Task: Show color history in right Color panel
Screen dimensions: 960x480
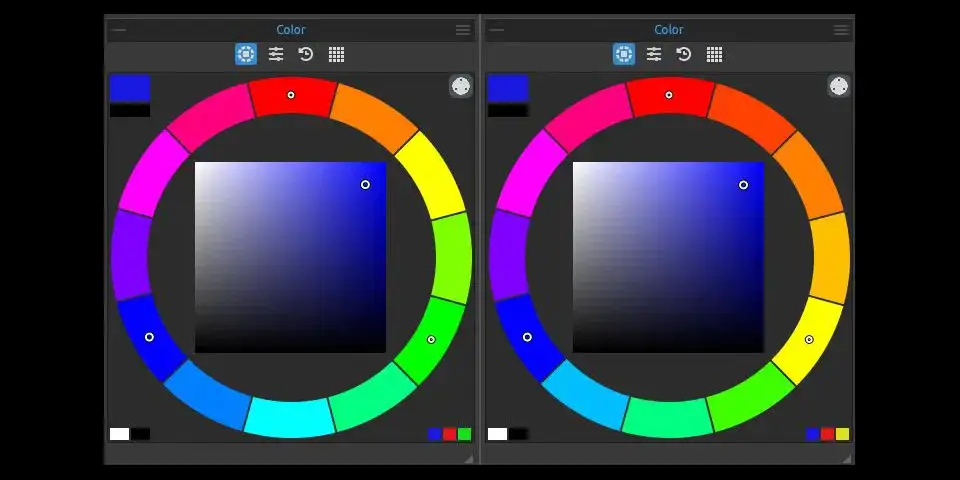Action: [x=684, y=54]
